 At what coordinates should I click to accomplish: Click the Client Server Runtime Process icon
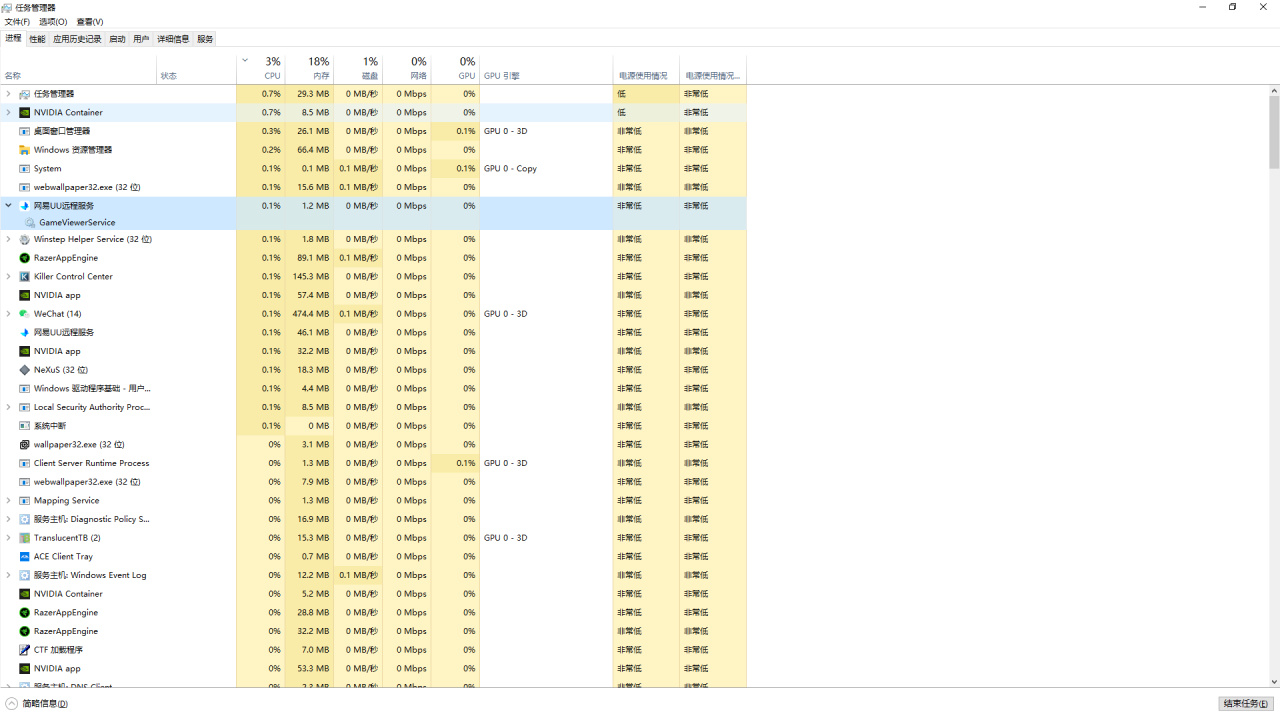[x=25, y=463]
